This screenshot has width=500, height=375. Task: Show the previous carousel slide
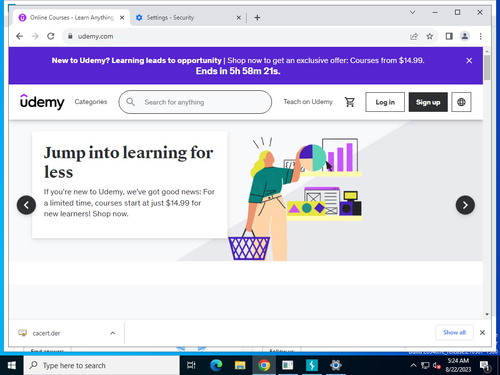(26, 205)
